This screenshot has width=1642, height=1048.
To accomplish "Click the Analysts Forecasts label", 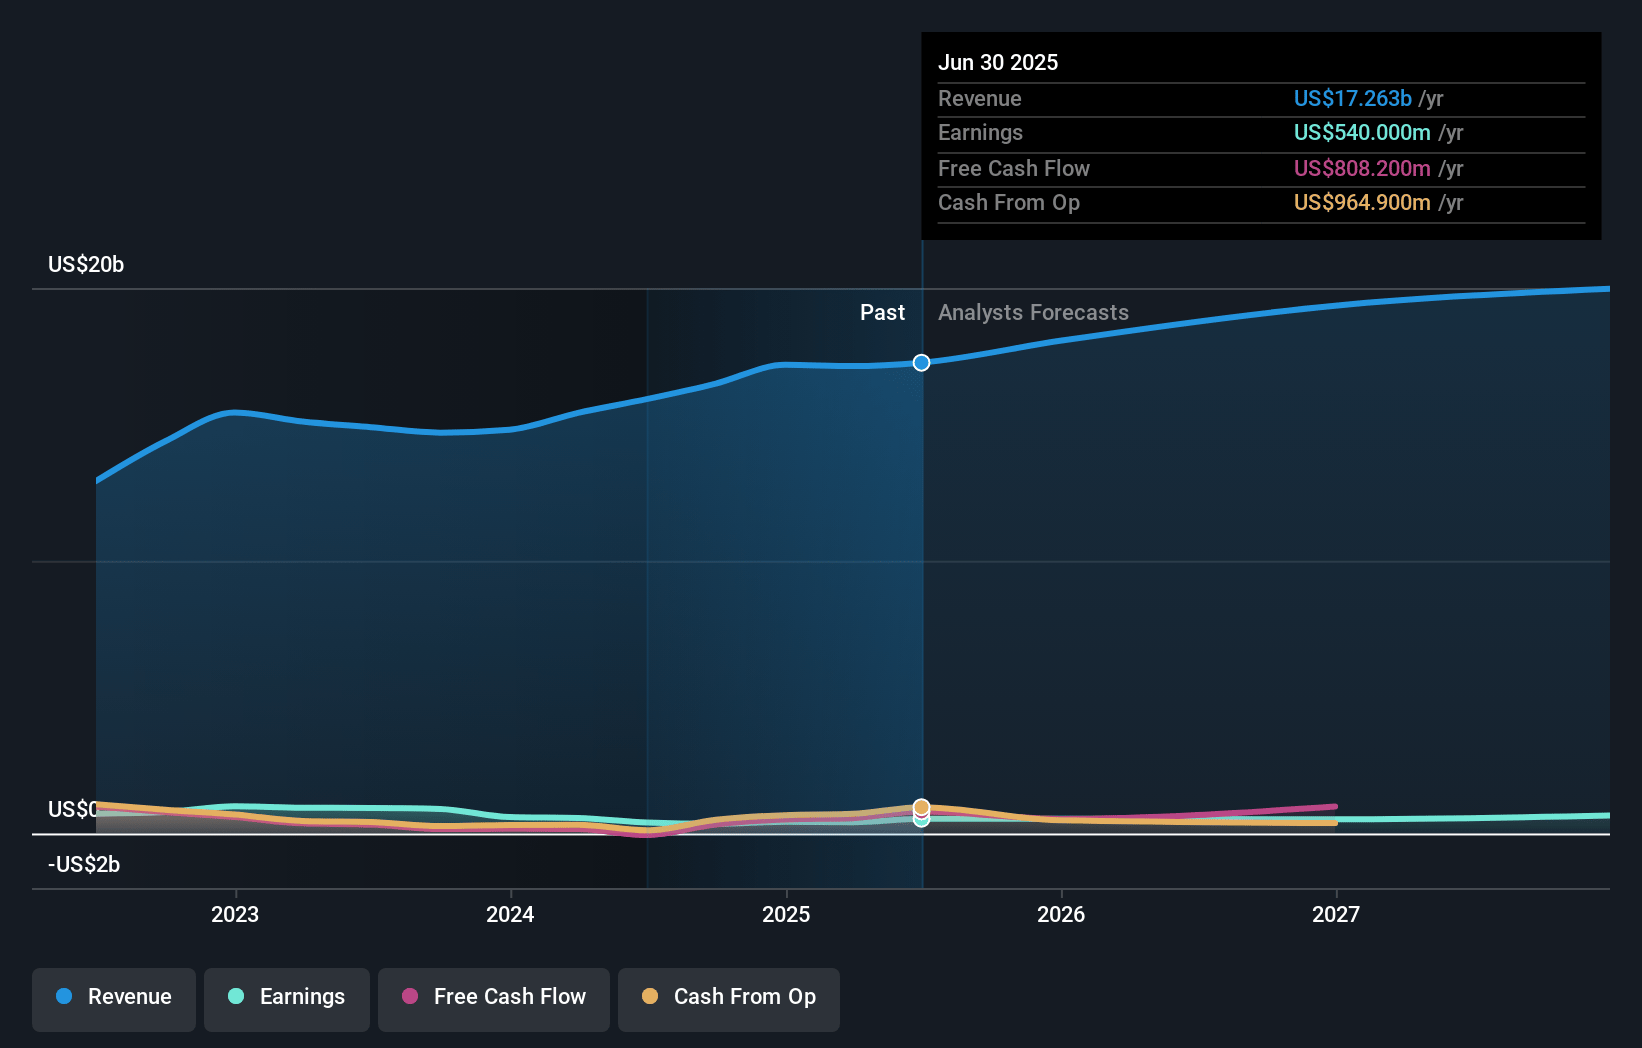I will (1033, 312).
